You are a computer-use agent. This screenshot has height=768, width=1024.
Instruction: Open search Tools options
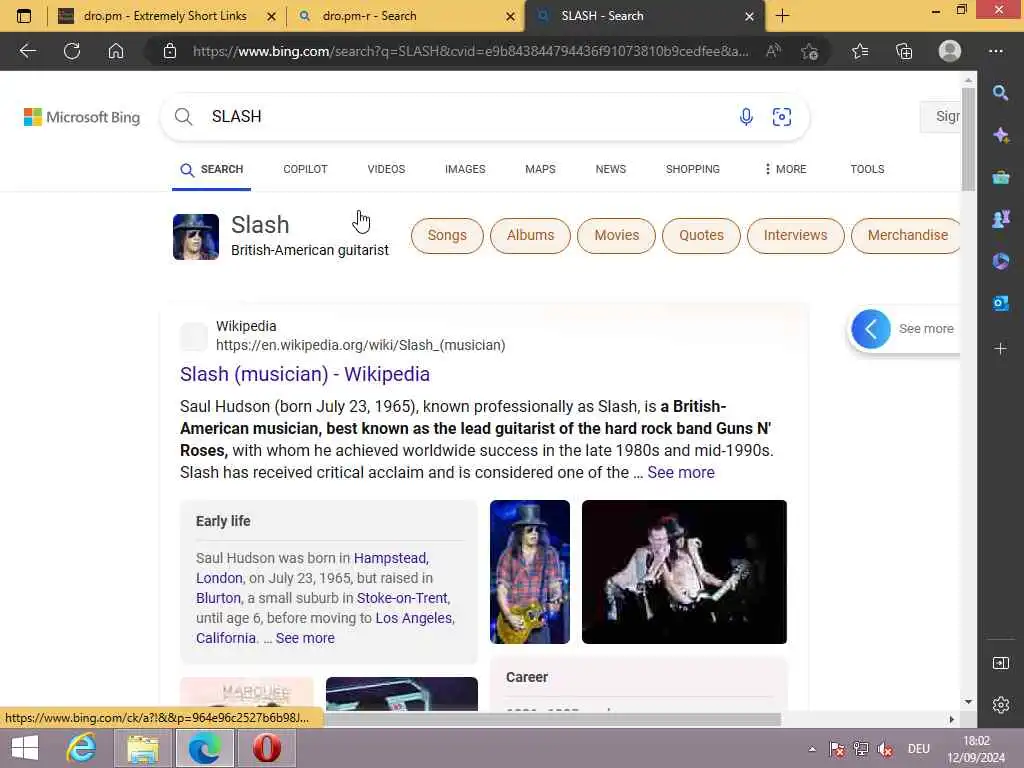point(867,169)
